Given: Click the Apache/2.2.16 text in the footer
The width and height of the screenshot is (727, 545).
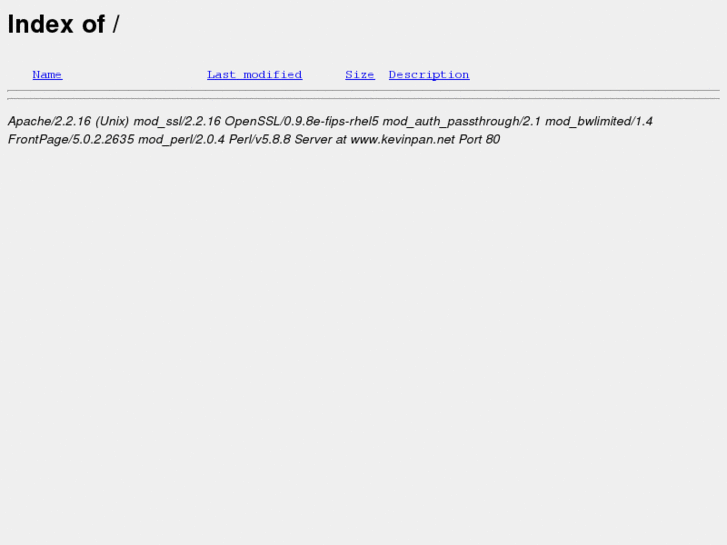Looking at the screenshot, I should (49, 122).
